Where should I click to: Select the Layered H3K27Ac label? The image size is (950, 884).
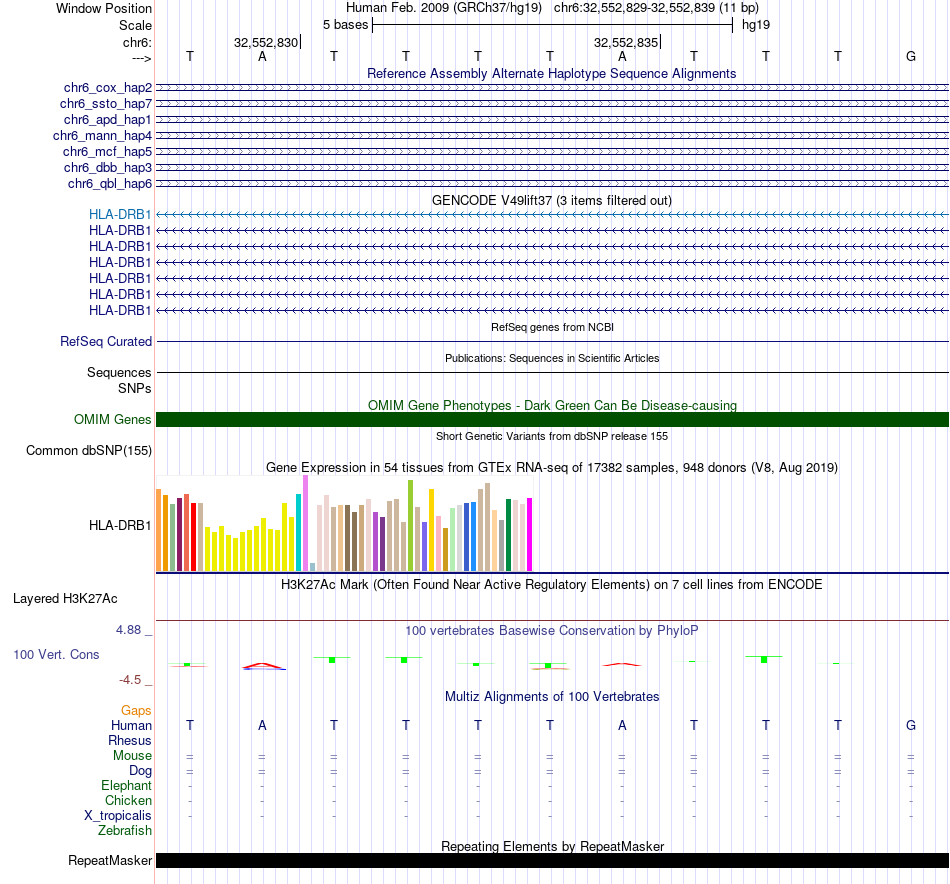click(65, 599)
